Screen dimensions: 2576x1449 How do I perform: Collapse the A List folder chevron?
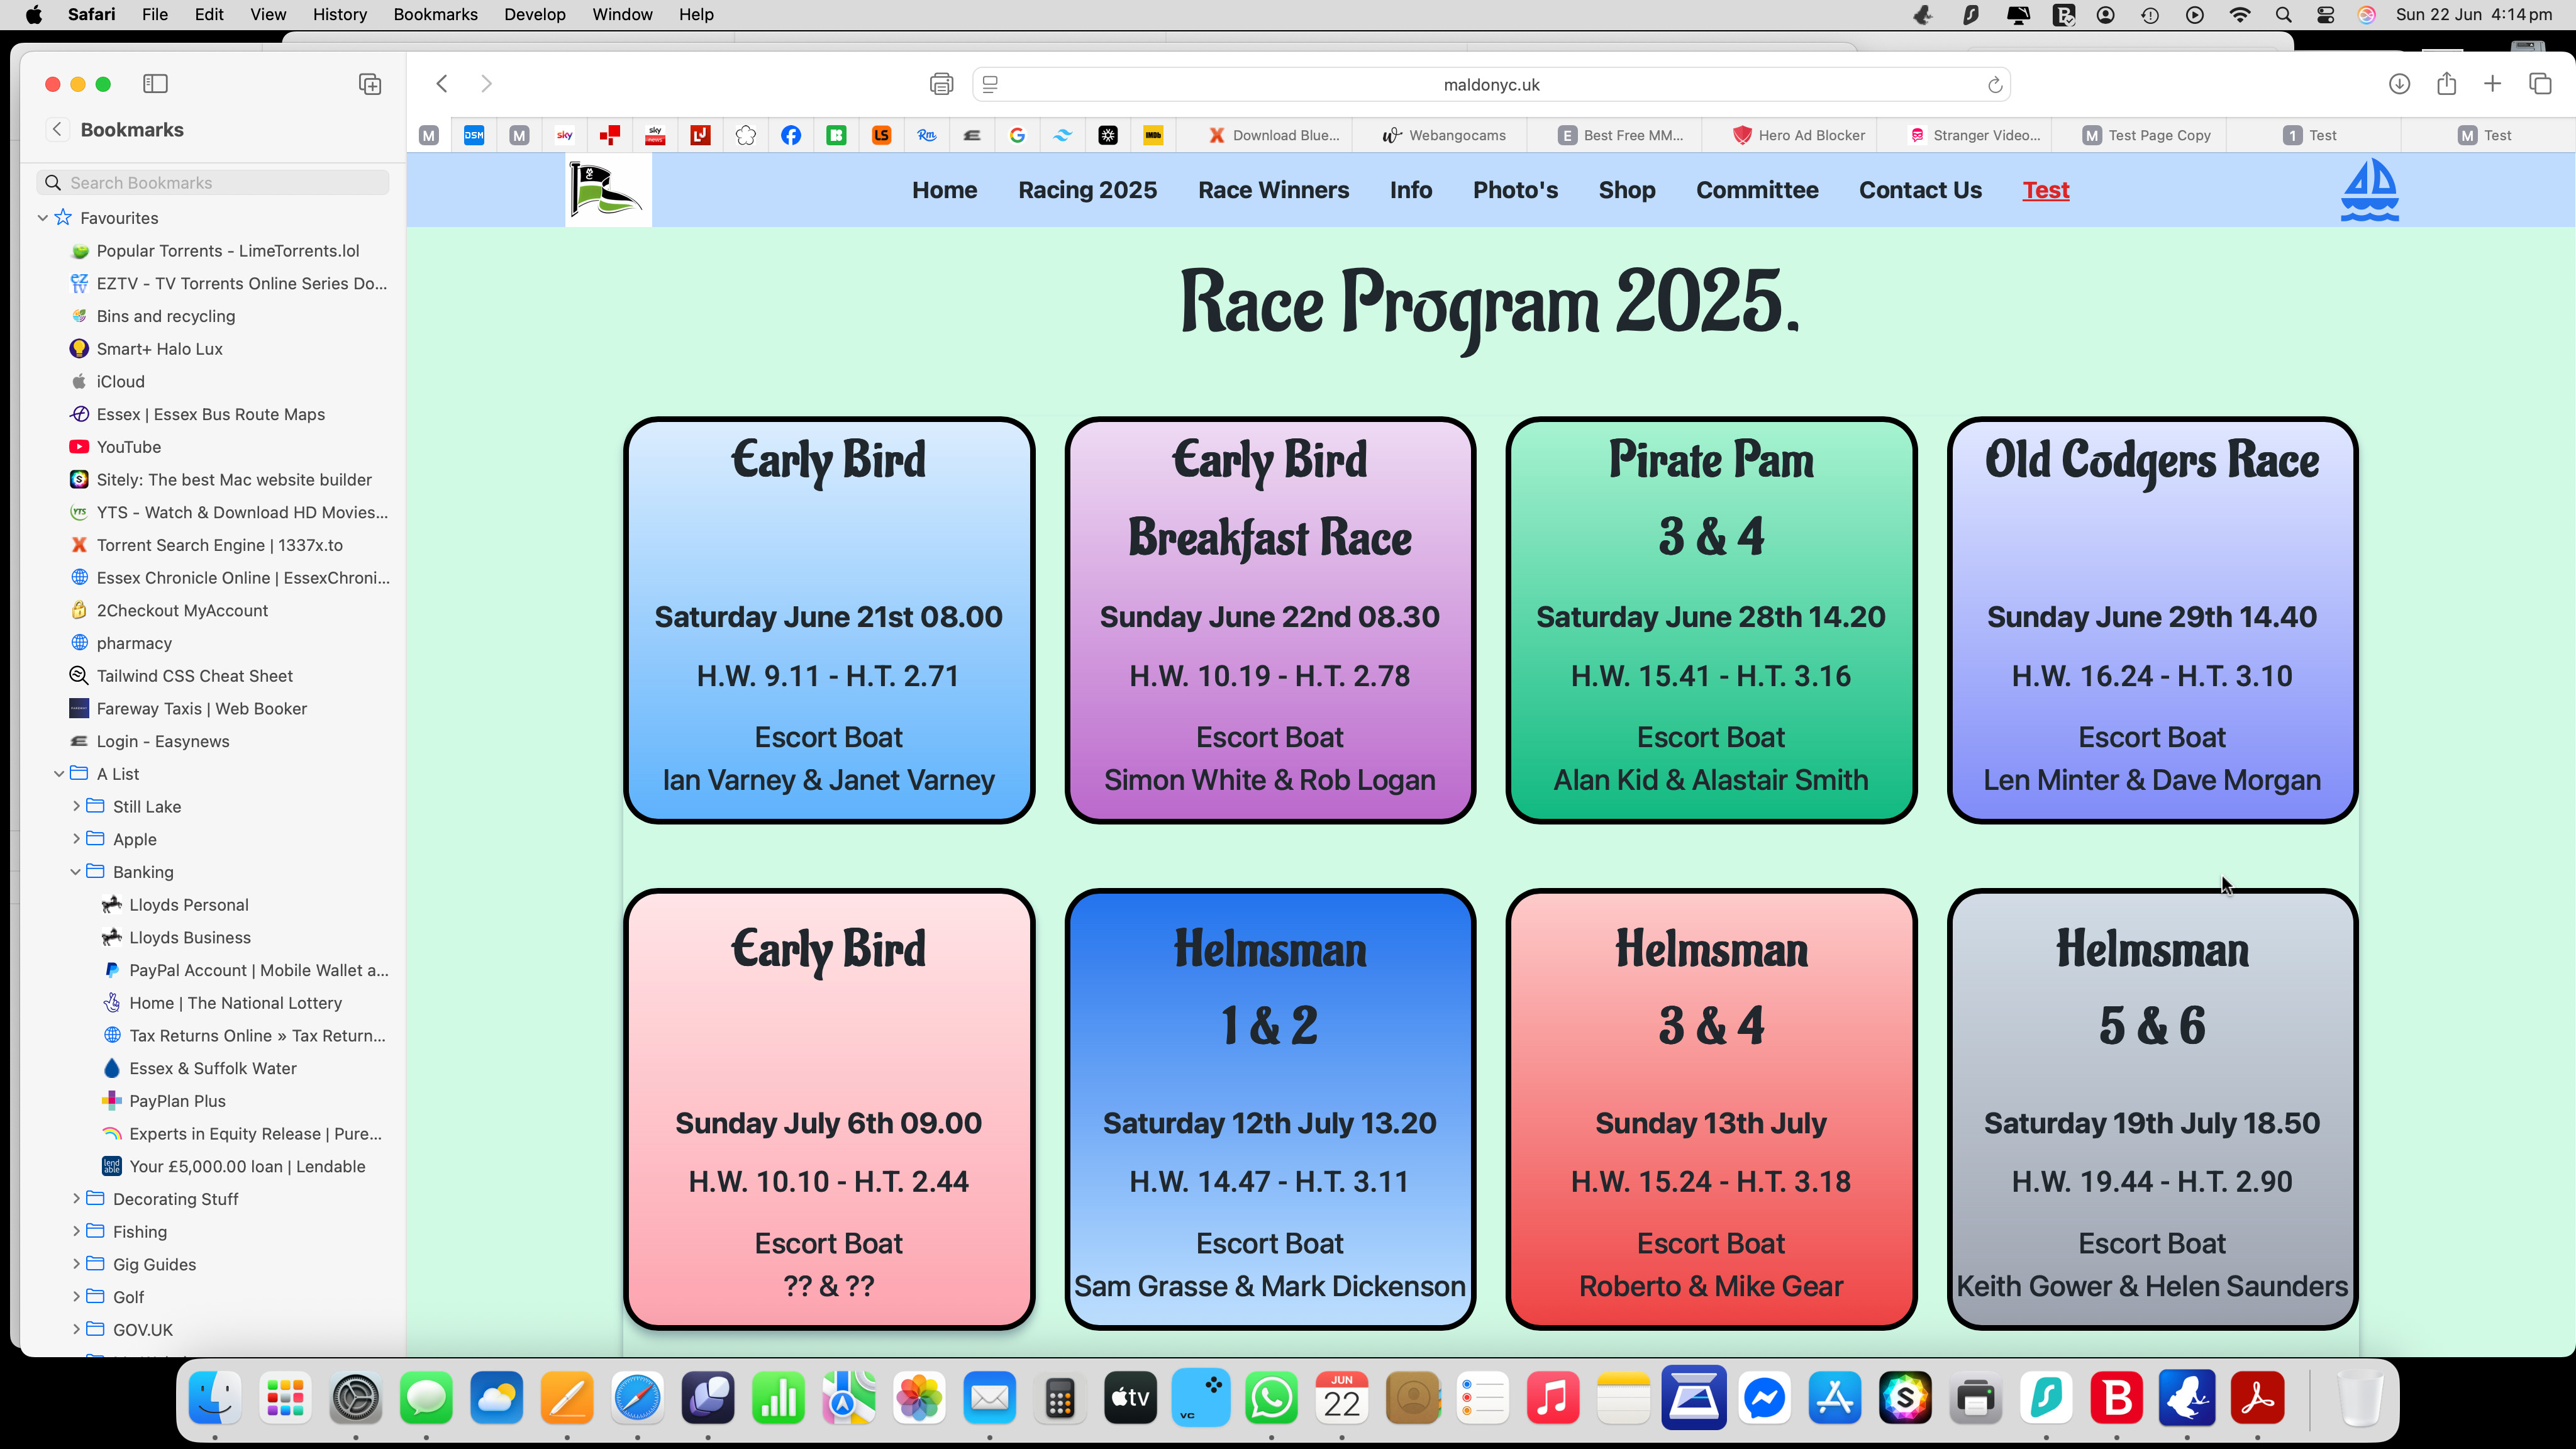(x=59, y=774)
